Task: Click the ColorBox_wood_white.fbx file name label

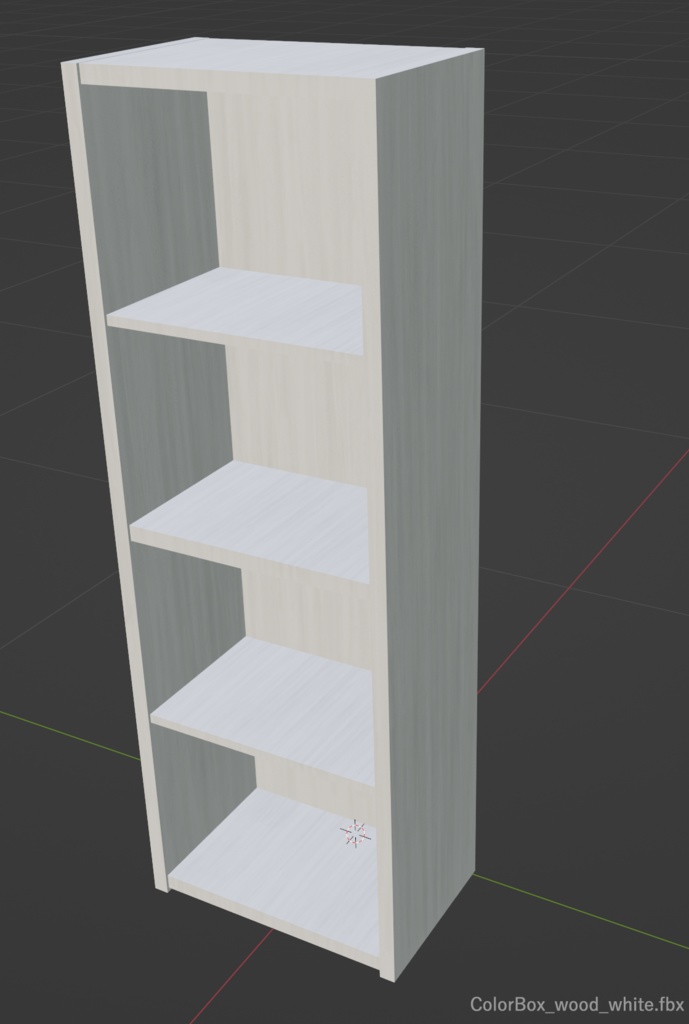Action: 575,1004
